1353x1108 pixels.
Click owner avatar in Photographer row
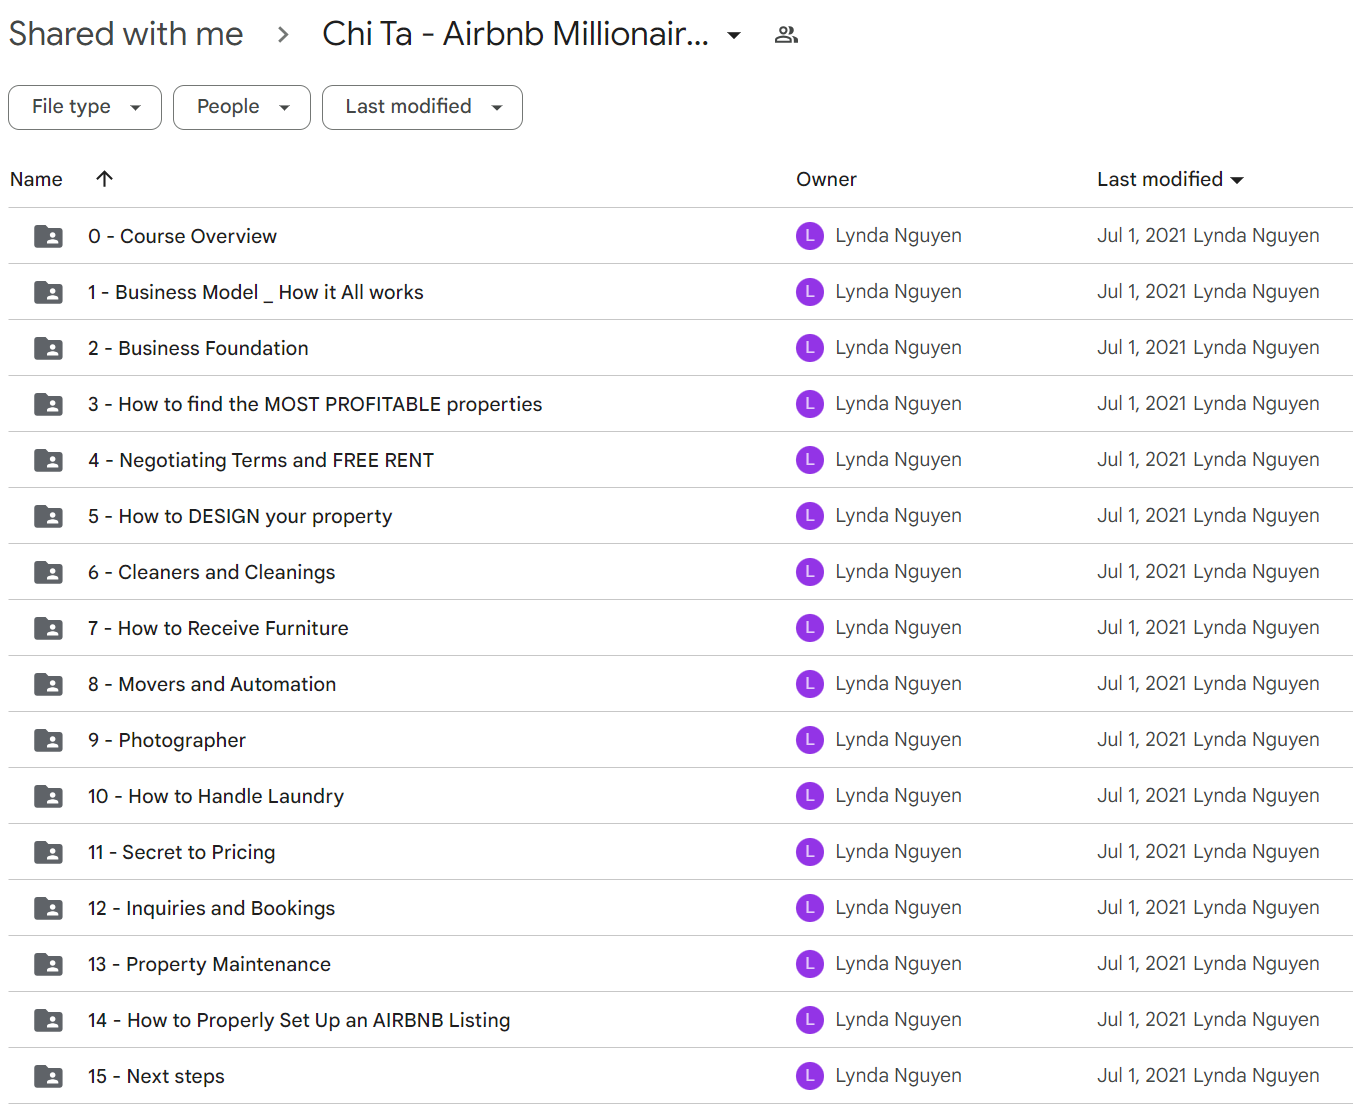[x=810, y=740]
